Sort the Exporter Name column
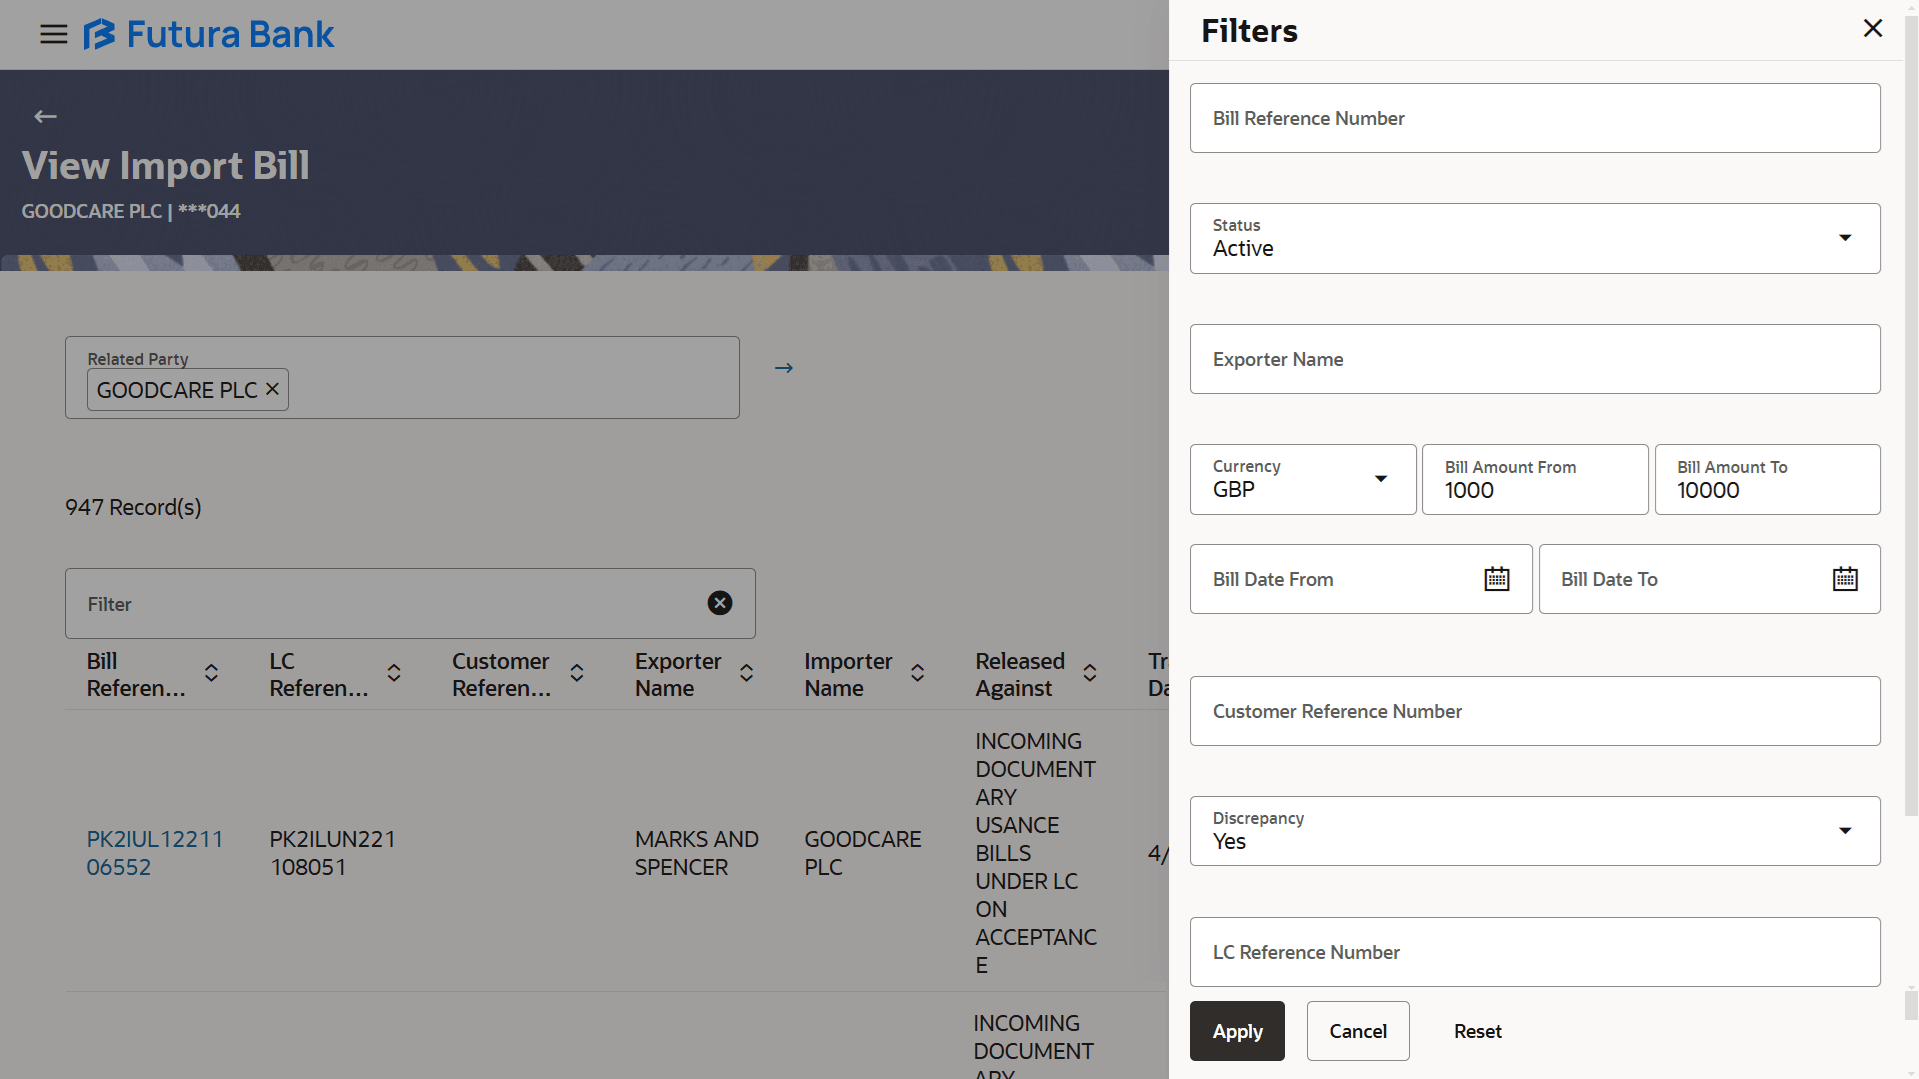The height and width of the screenshot is (1079, 1919). click(746, 674)
